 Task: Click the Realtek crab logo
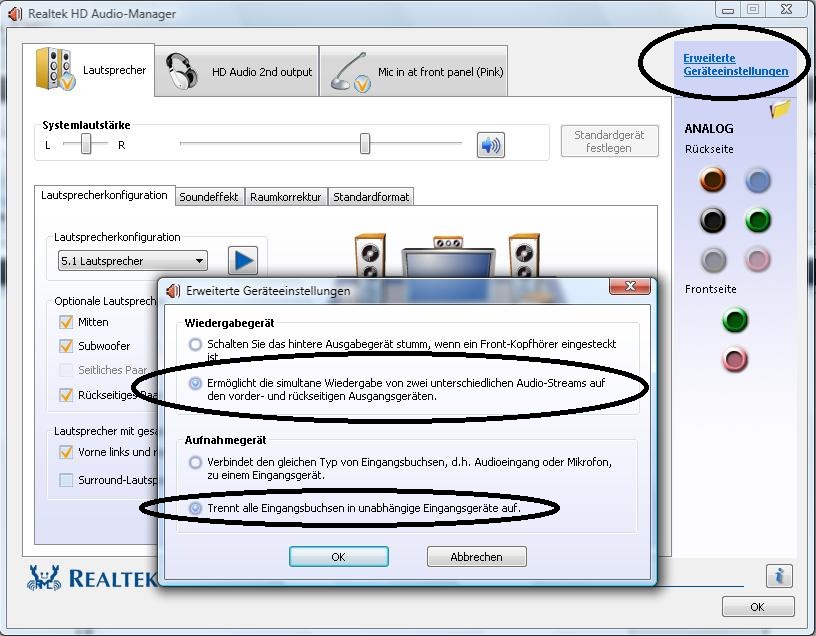(x=44, y=578)
